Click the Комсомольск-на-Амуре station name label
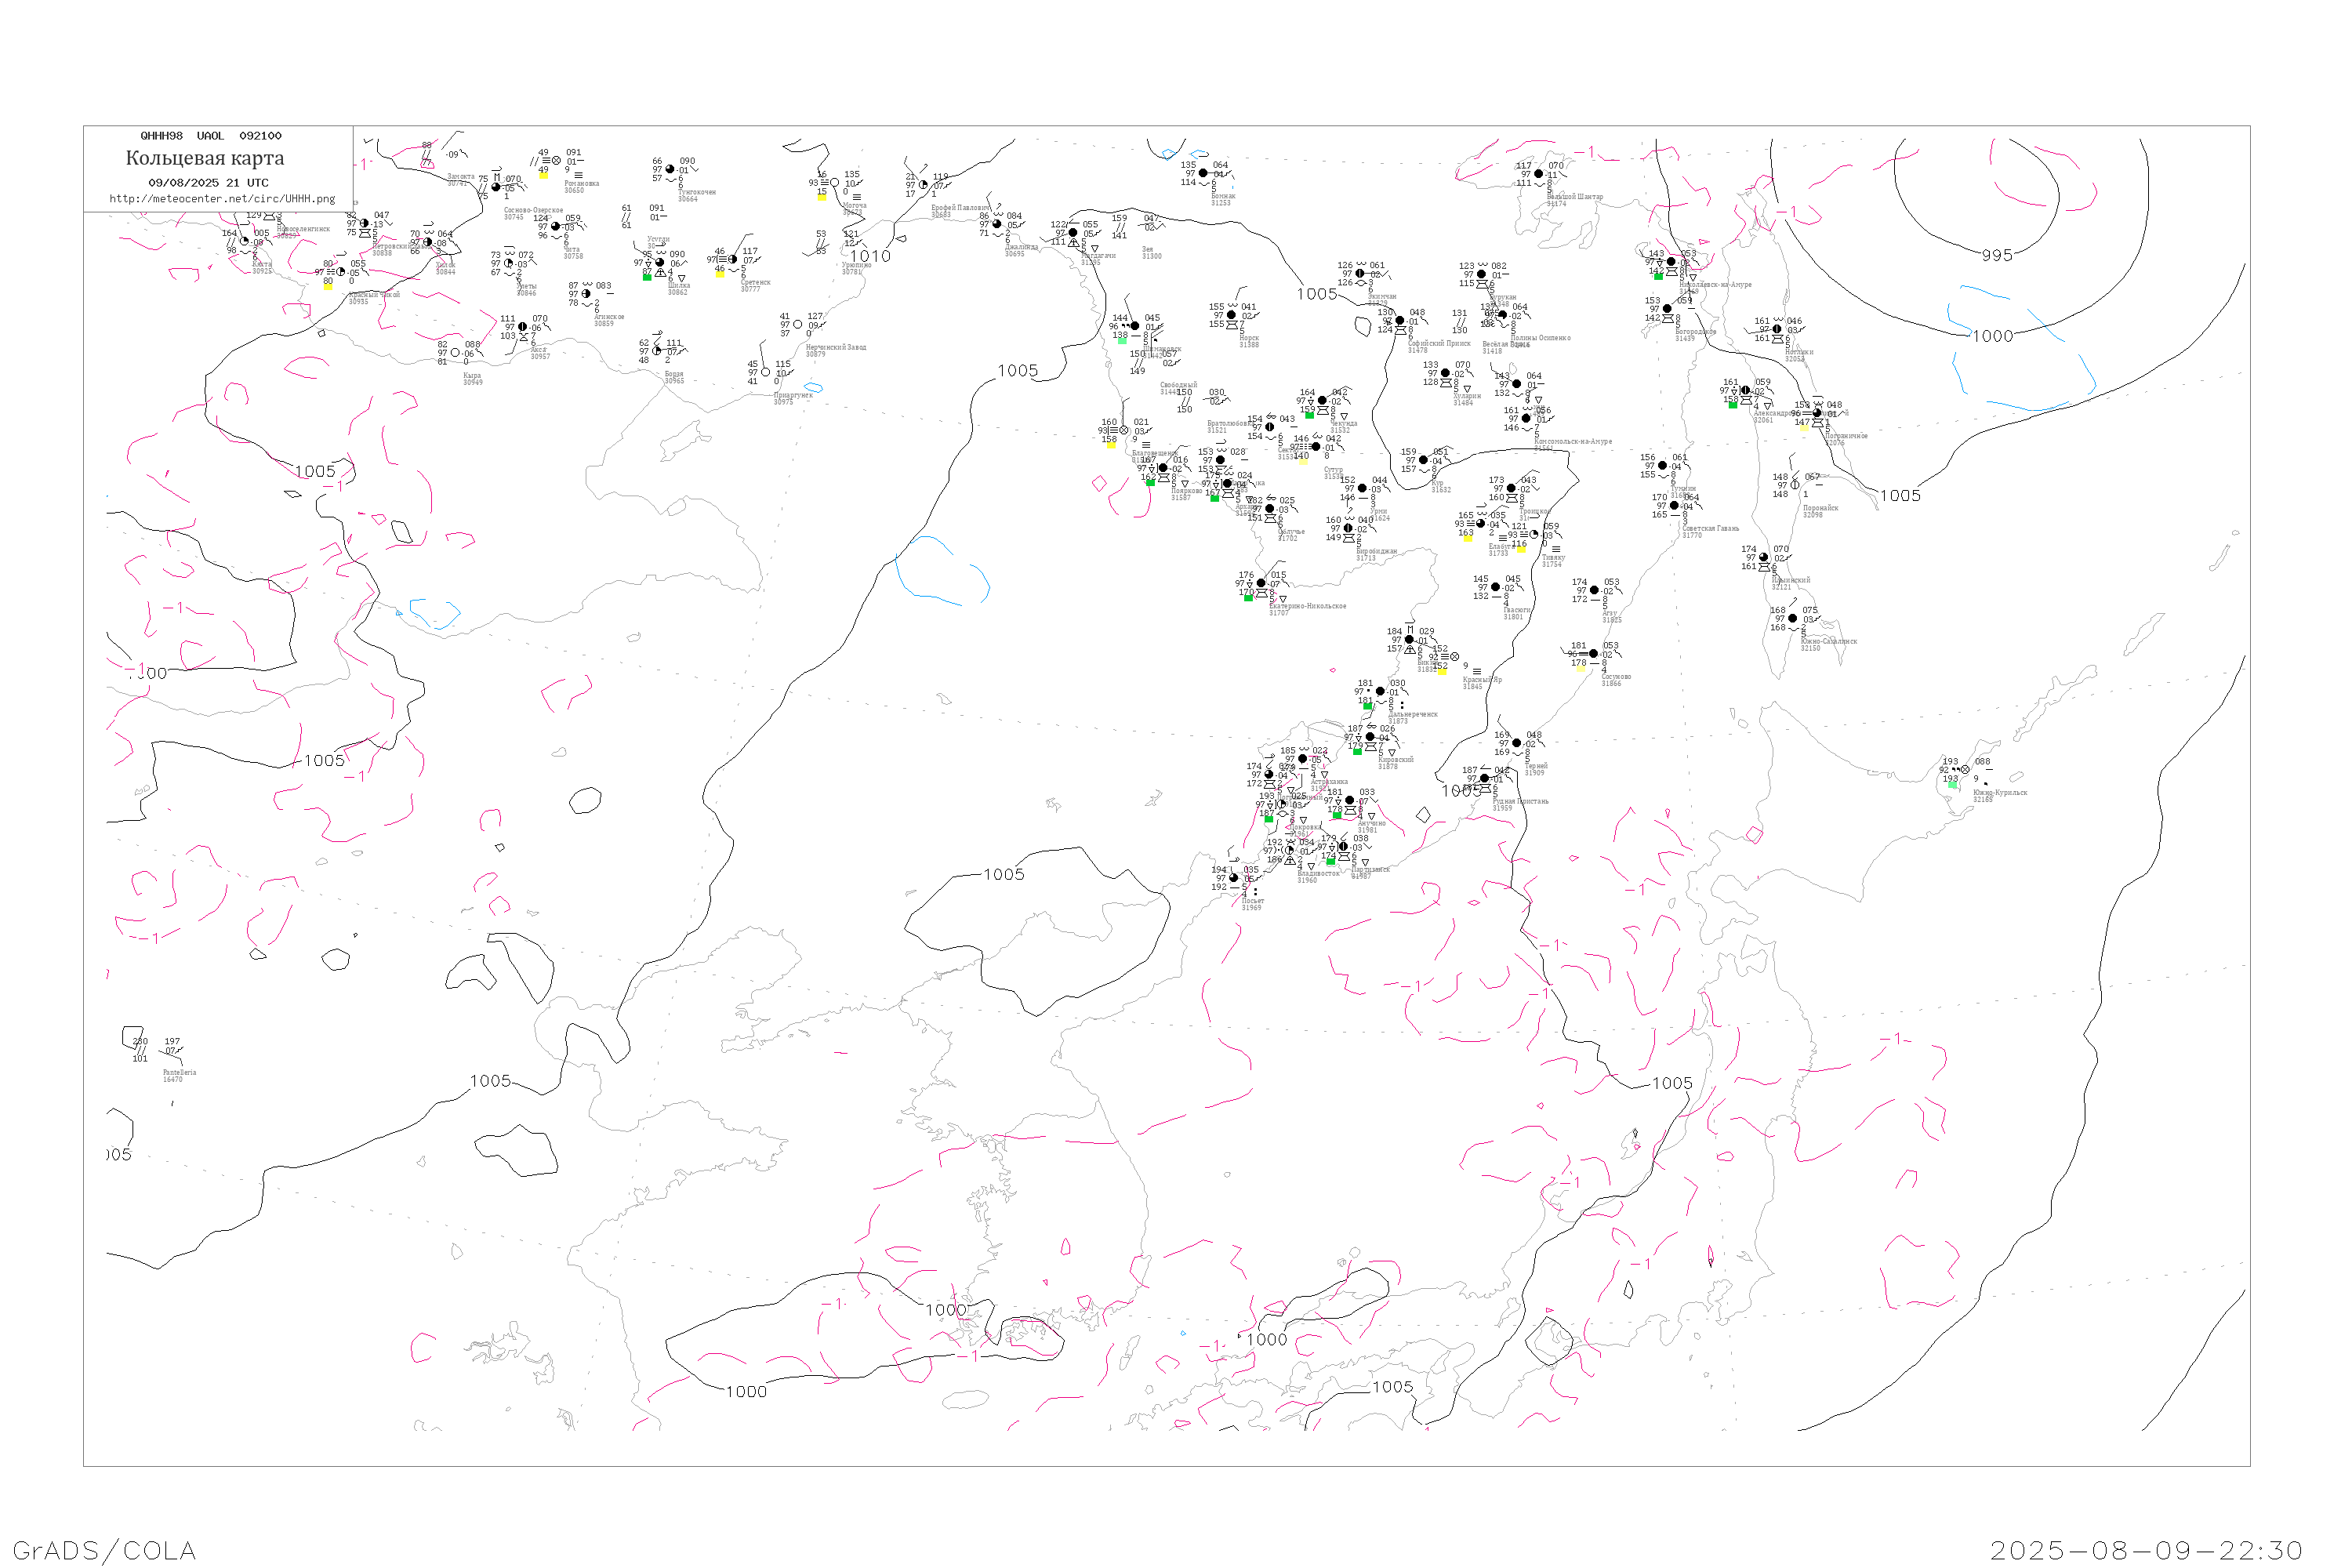The width and height of the screenshot is (2352, 1568). (1573, 441)
